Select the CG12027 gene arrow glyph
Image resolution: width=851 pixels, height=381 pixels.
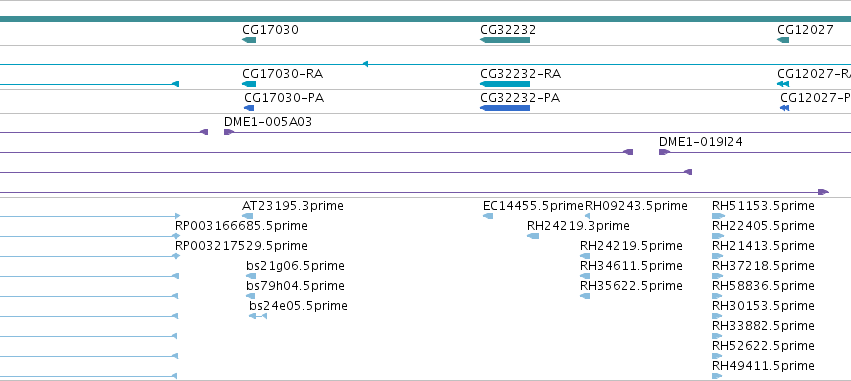[x=783, y=40]
